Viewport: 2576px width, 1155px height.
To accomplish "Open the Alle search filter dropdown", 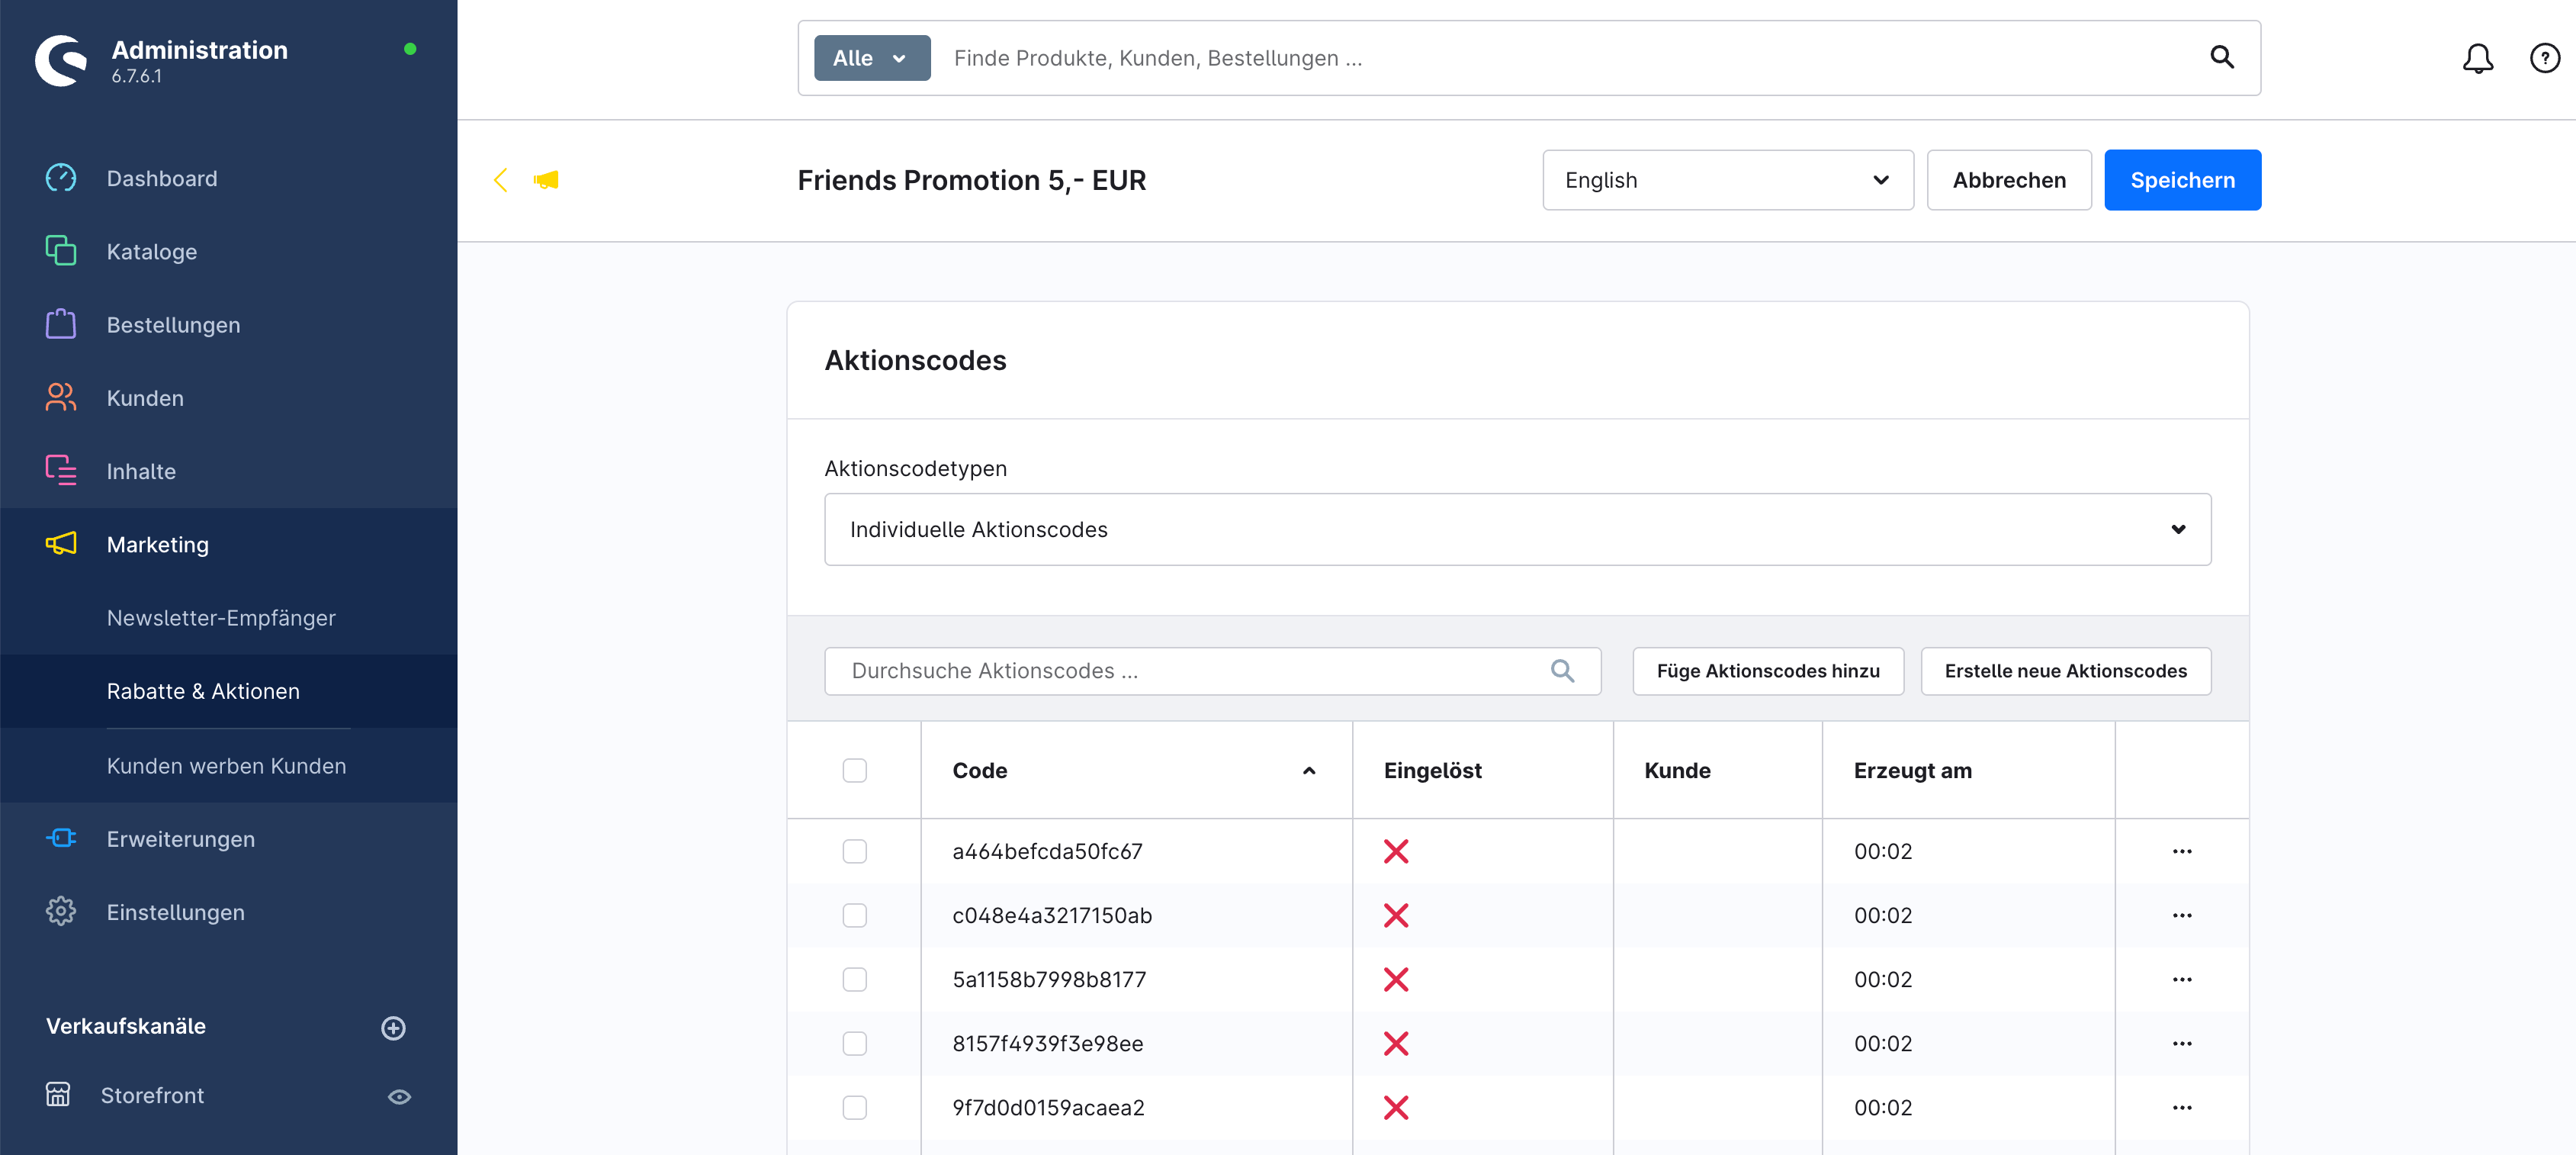I will 871,58.
